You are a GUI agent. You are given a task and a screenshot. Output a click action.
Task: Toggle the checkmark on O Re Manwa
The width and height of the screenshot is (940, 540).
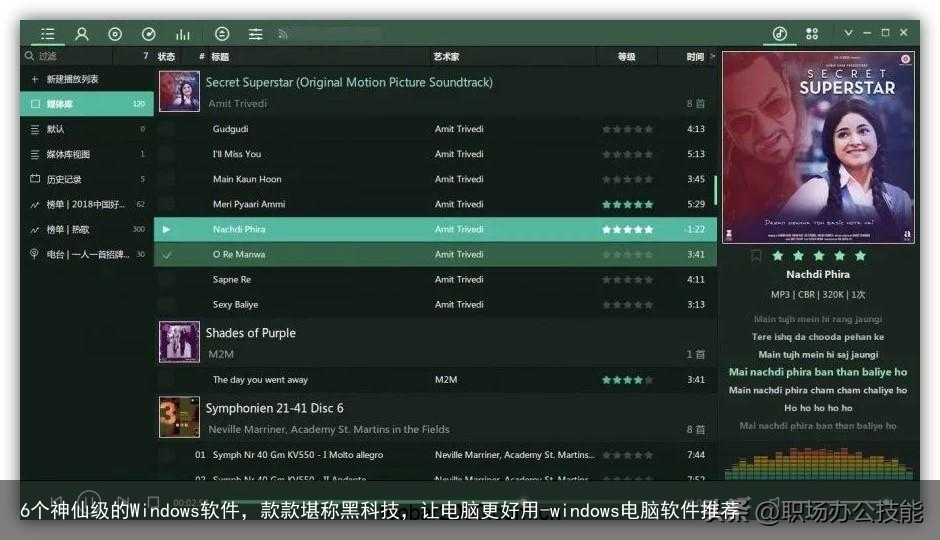click(167, 255)
